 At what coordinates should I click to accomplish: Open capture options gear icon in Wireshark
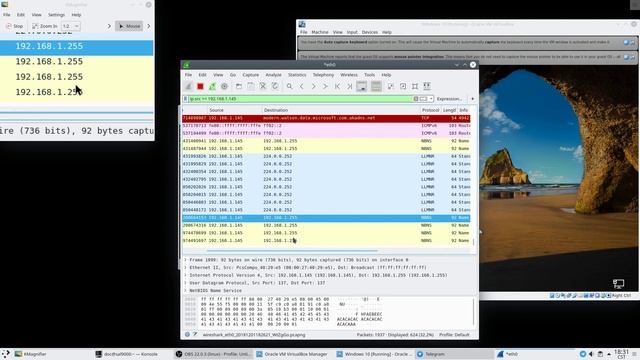coord(224,86)
